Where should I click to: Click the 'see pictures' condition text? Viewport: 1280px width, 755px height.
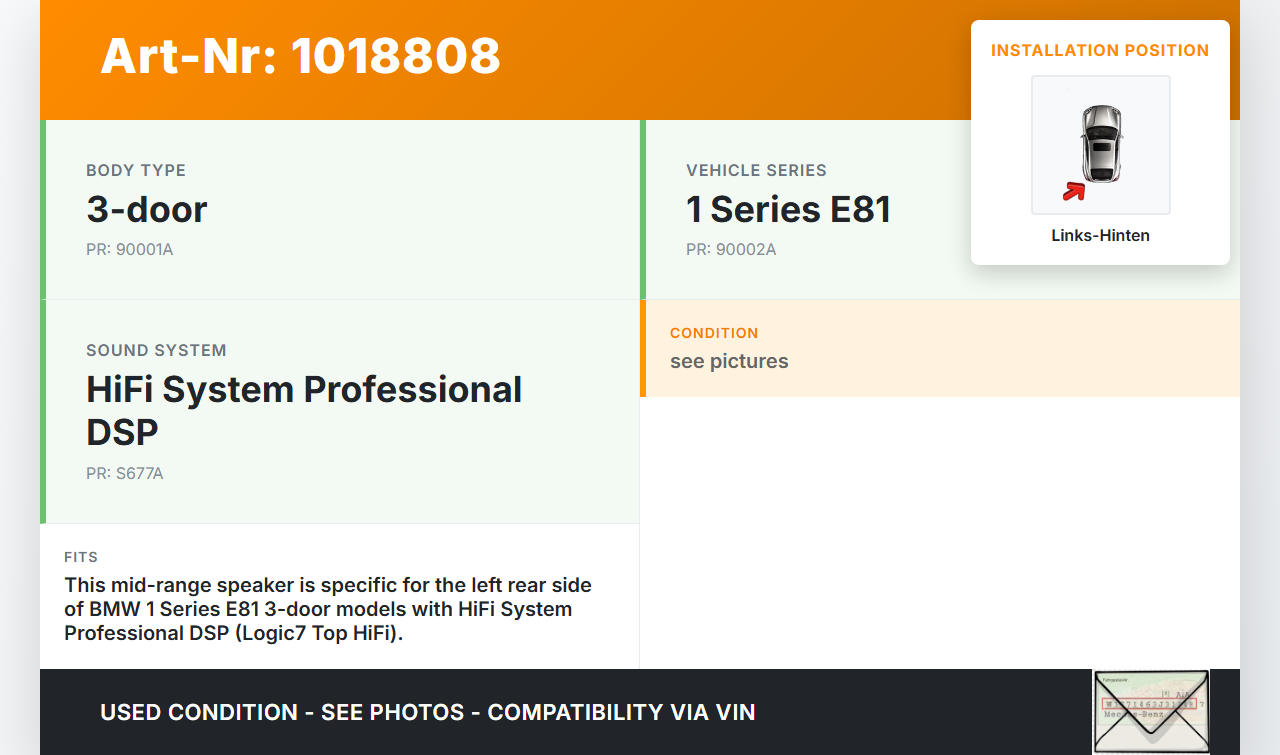729,361
